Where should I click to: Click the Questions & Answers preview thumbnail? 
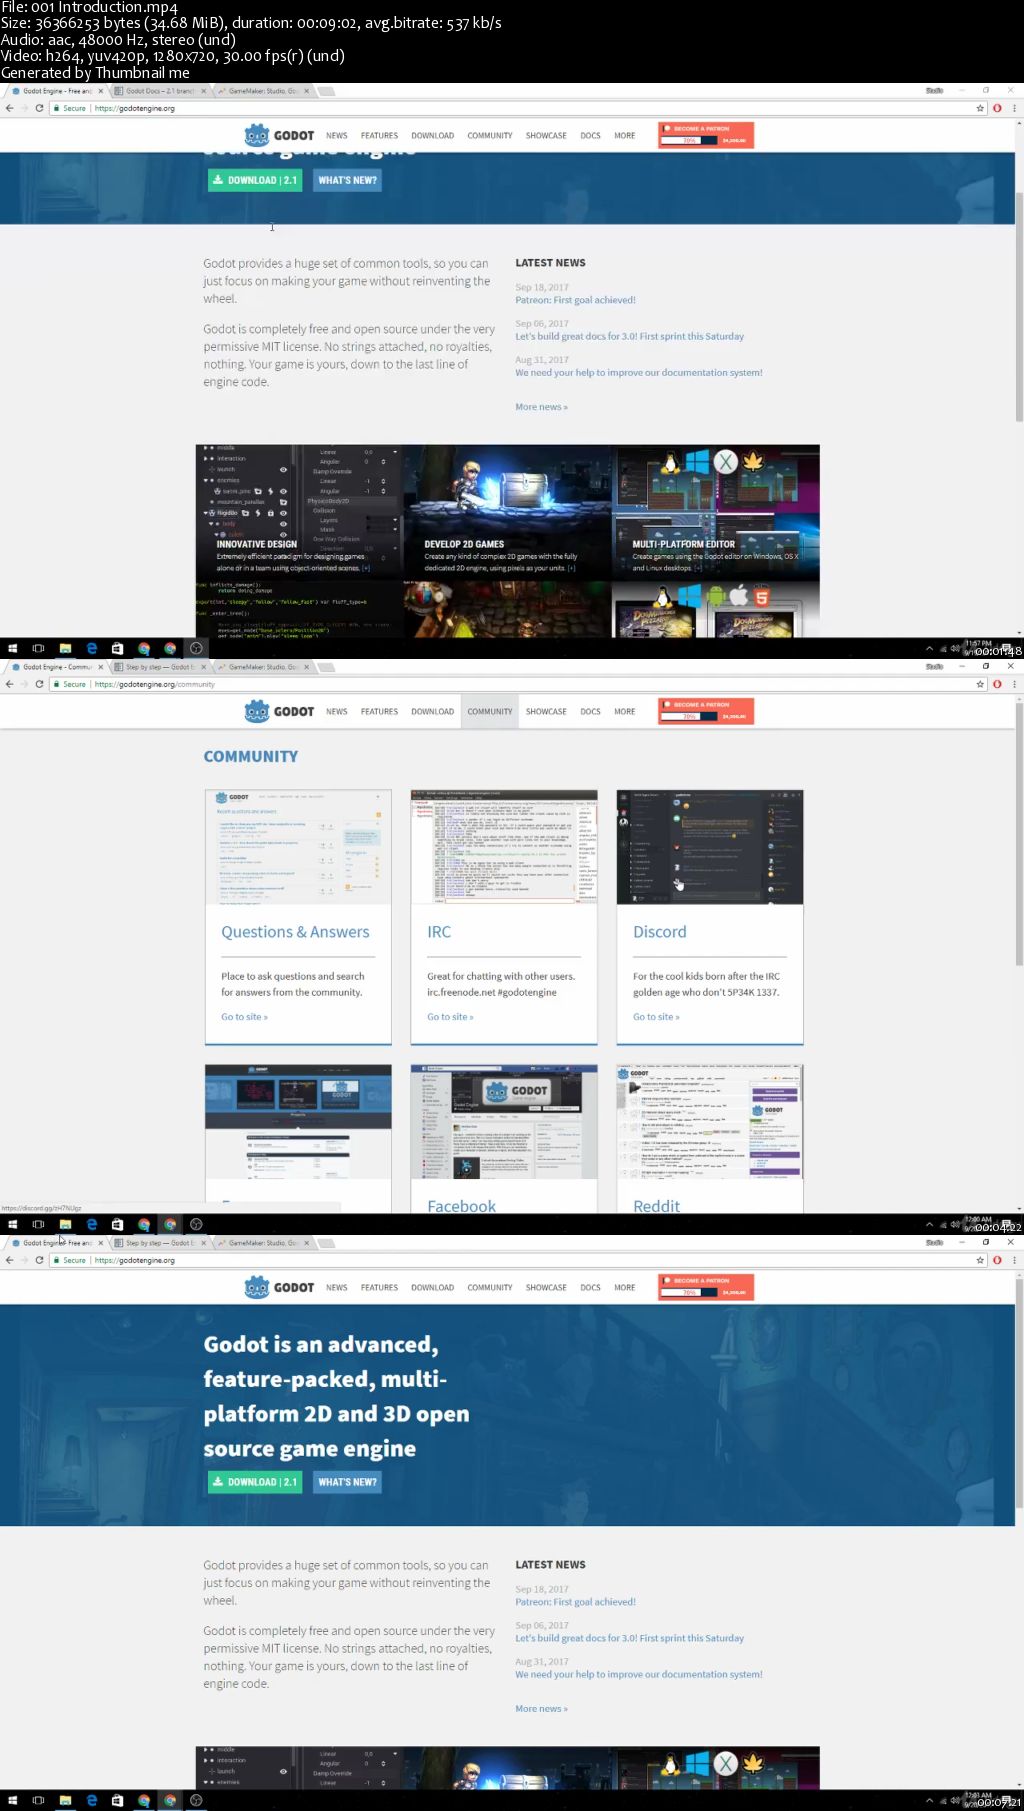click(x=298, y=847)
